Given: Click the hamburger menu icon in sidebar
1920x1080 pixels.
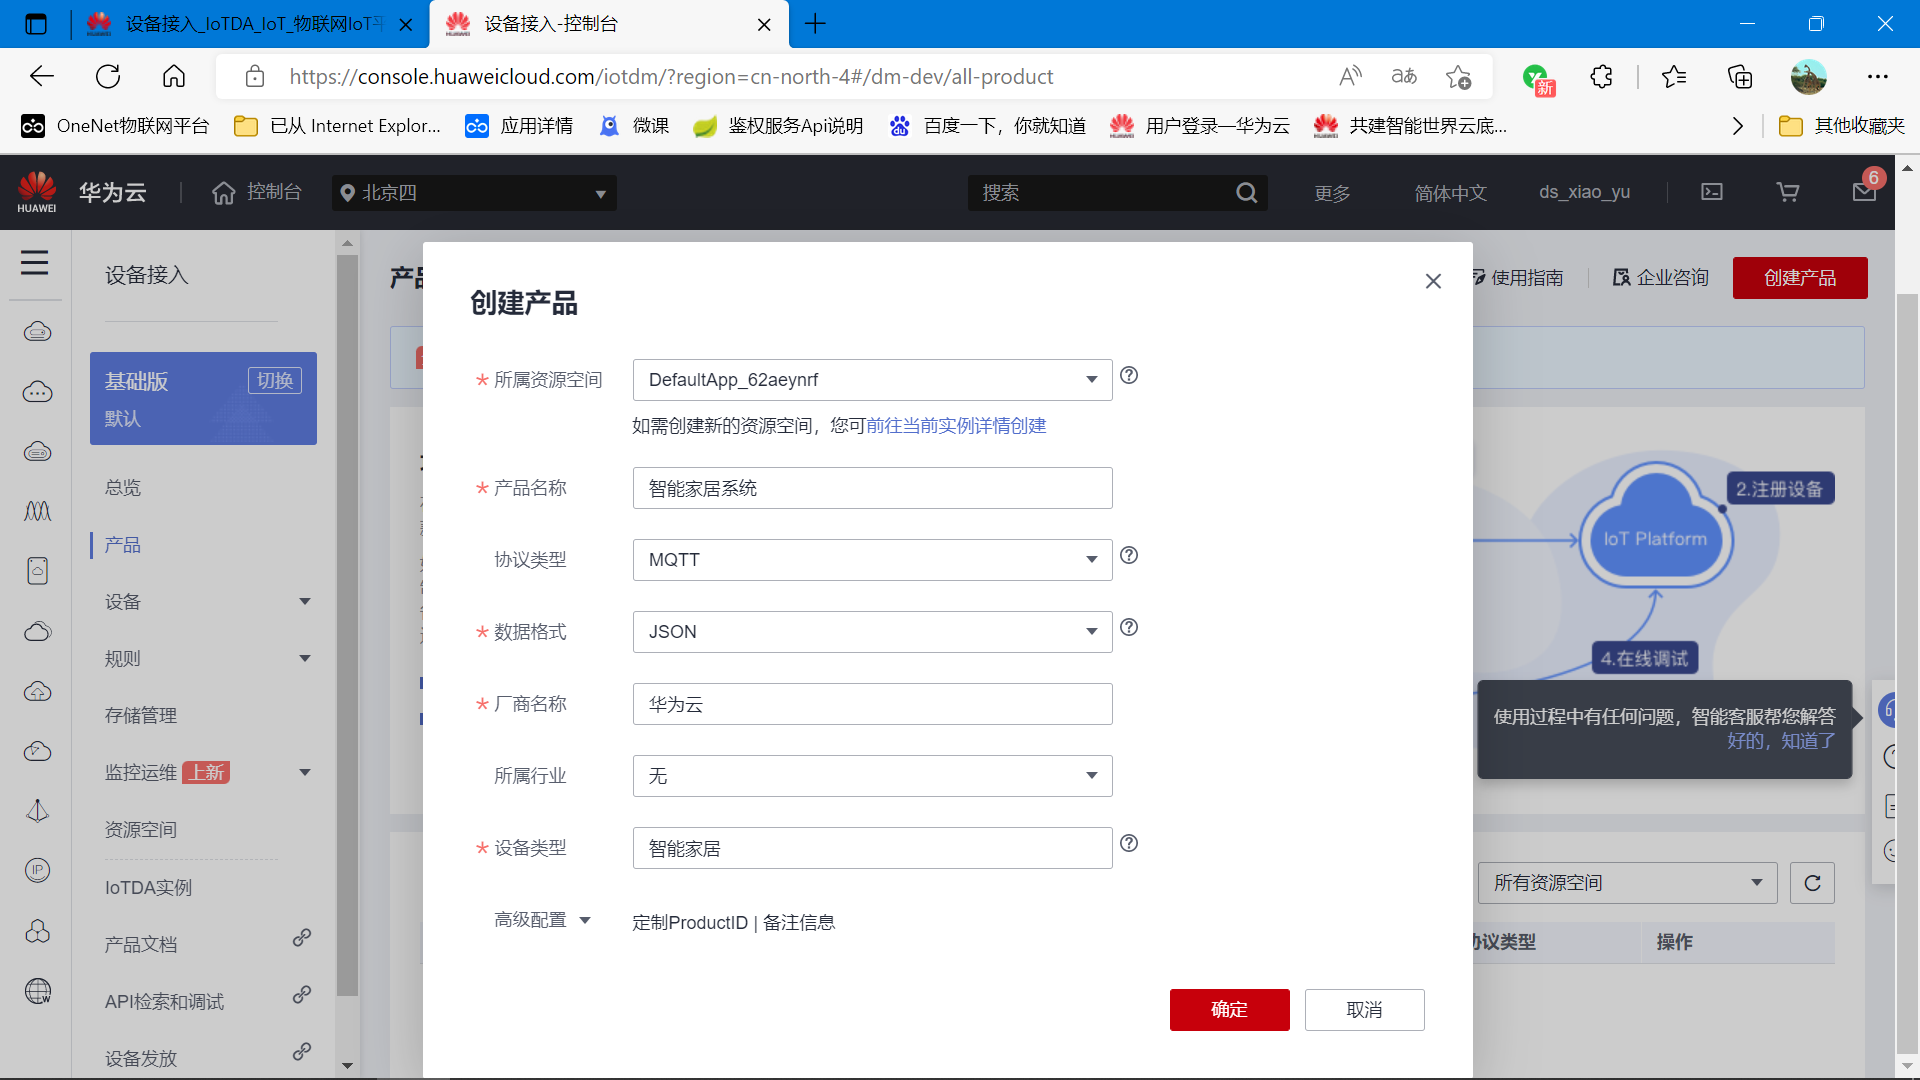Looking at the screenshot, I should tap(35, 263).
